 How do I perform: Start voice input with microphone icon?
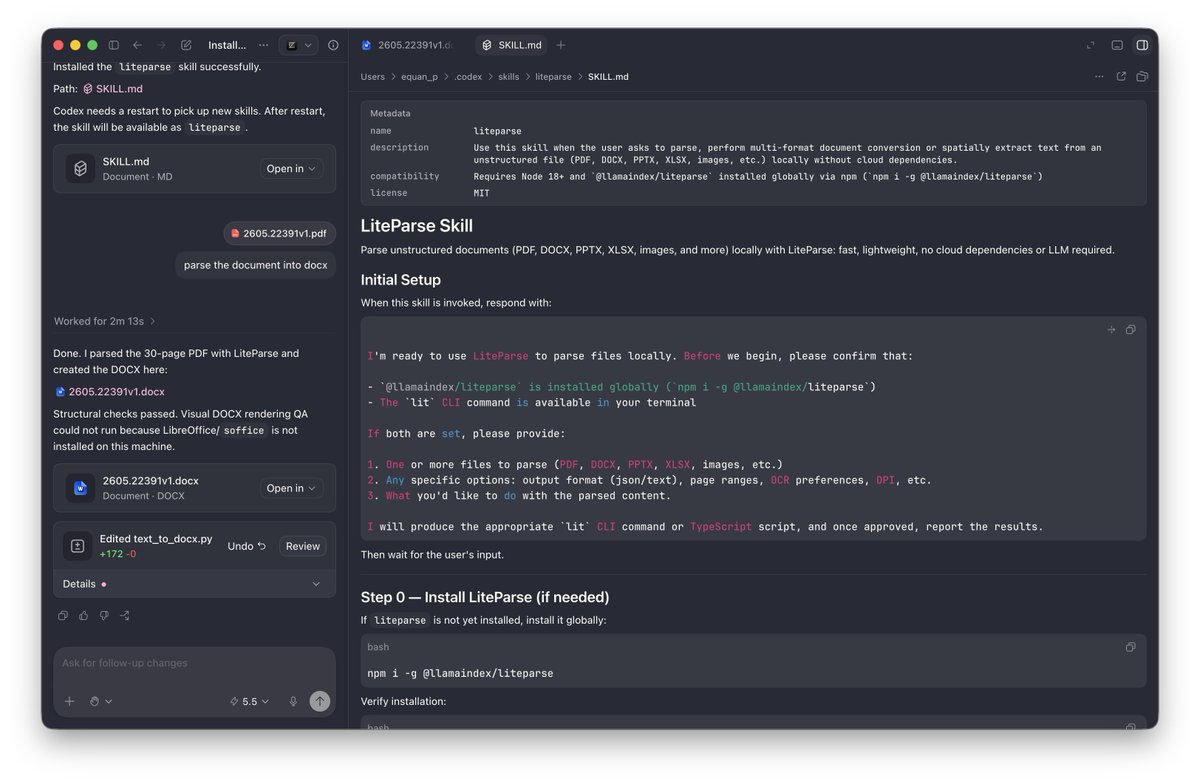pos(293,701)
